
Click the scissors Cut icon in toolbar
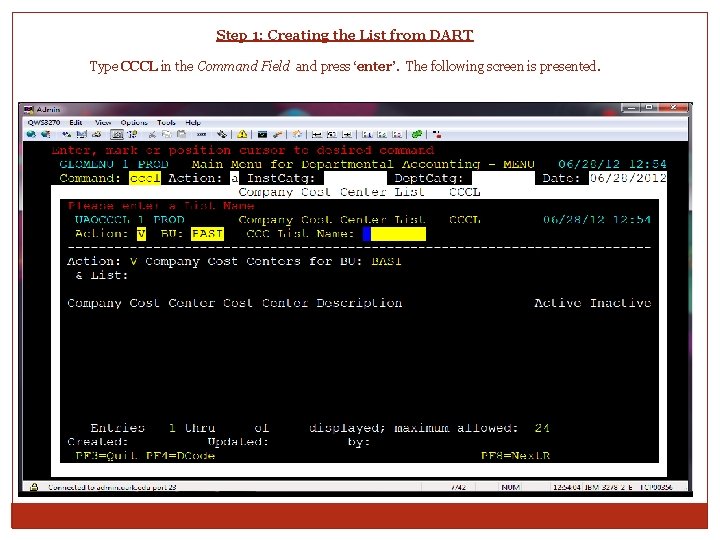[x=152, y=134]
